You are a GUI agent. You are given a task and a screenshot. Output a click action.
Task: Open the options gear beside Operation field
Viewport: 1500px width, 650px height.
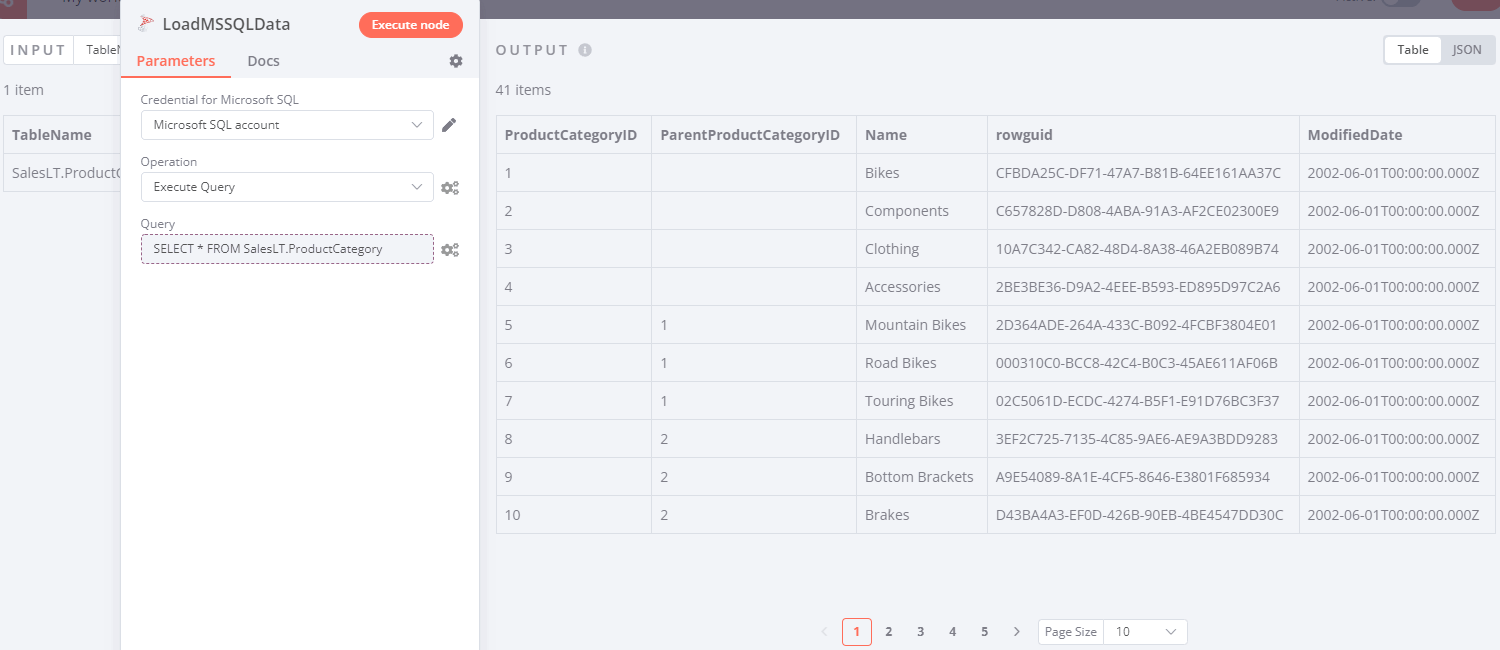pyautogui.click(x=450, y=187)
